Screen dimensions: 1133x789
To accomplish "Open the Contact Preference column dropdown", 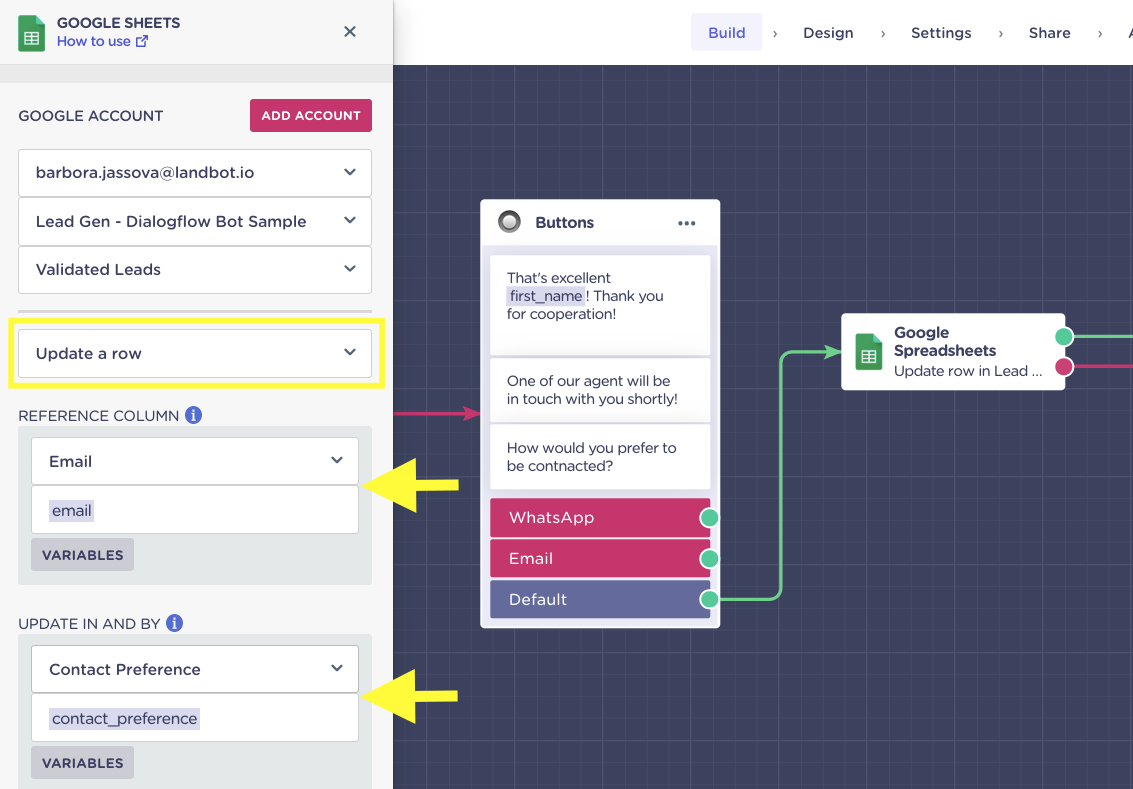I will (195, 669).
